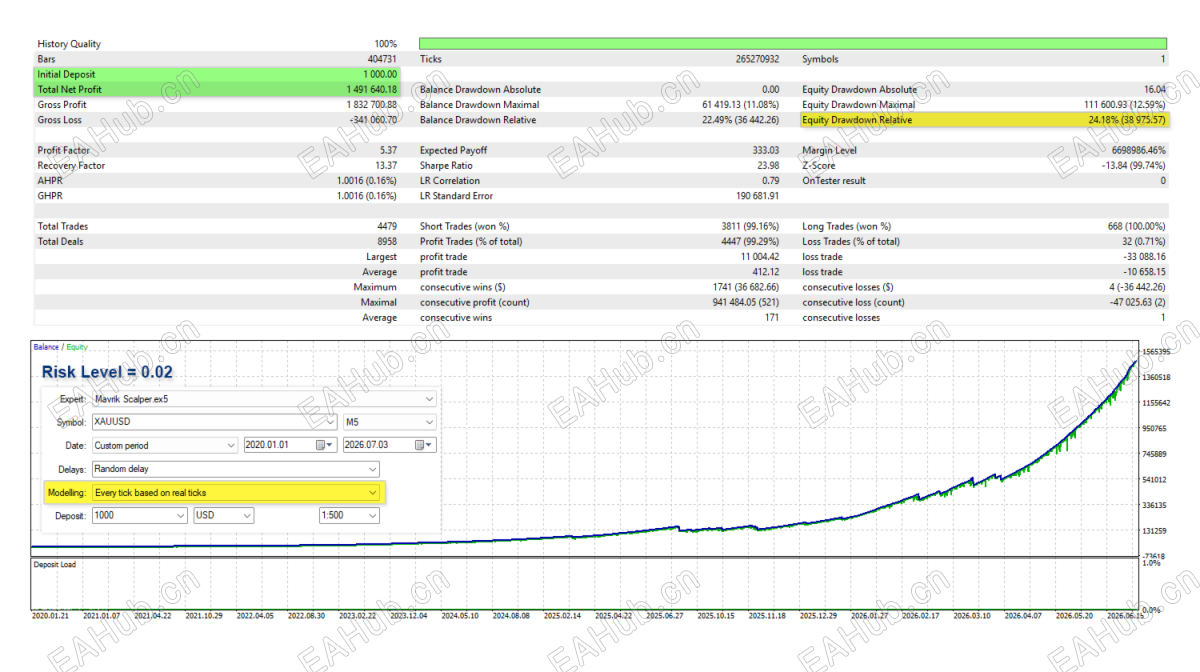
Task: Click average loss trade value -10 658.15
Action: 1146,272
